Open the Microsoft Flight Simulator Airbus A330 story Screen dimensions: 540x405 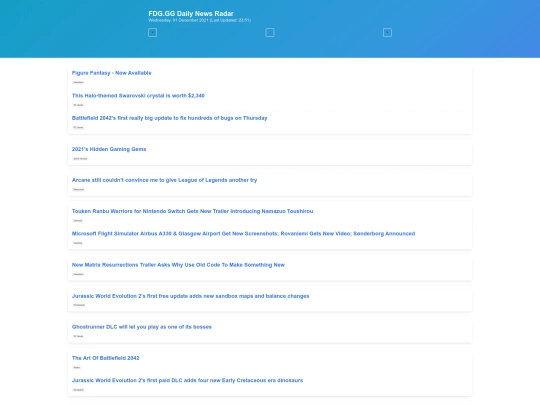coord(243,233)
